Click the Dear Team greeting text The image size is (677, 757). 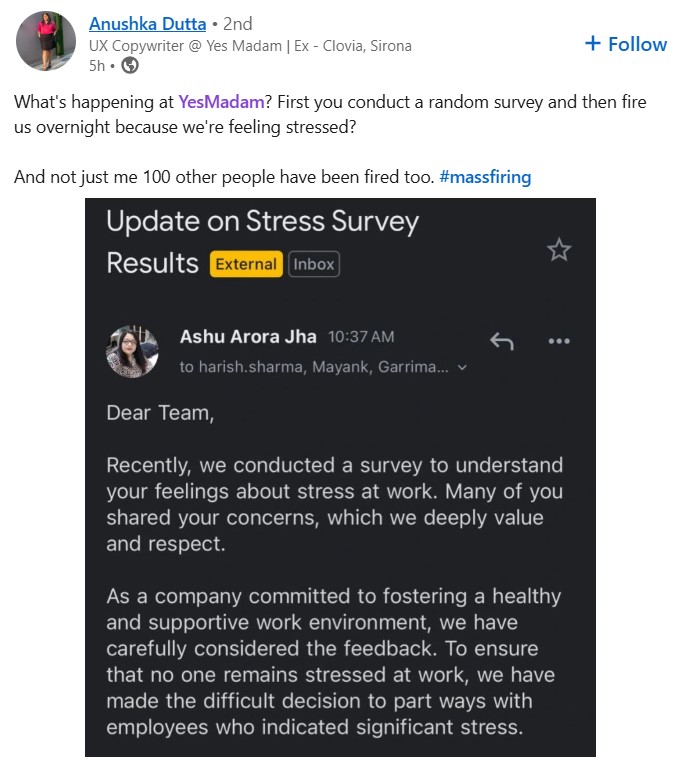(x=160, y=413)
